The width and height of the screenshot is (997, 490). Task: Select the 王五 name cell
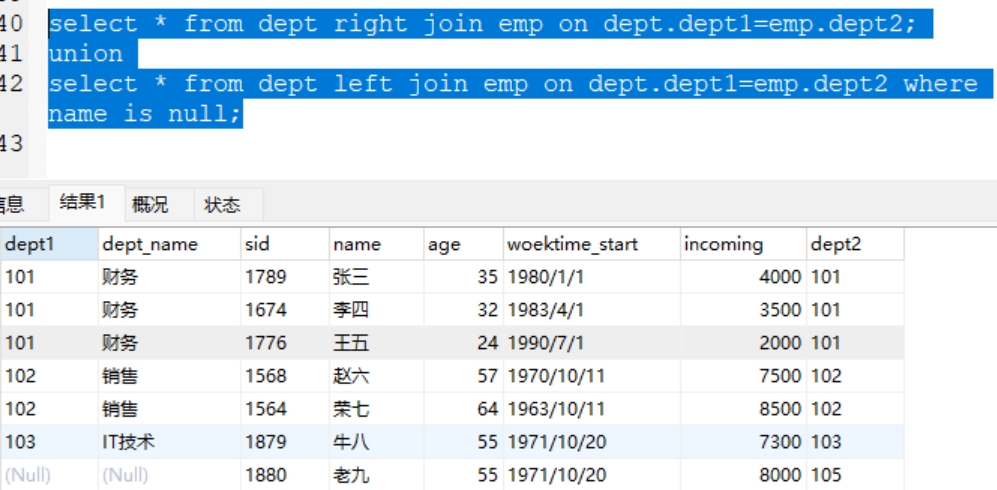coord(376,343)
